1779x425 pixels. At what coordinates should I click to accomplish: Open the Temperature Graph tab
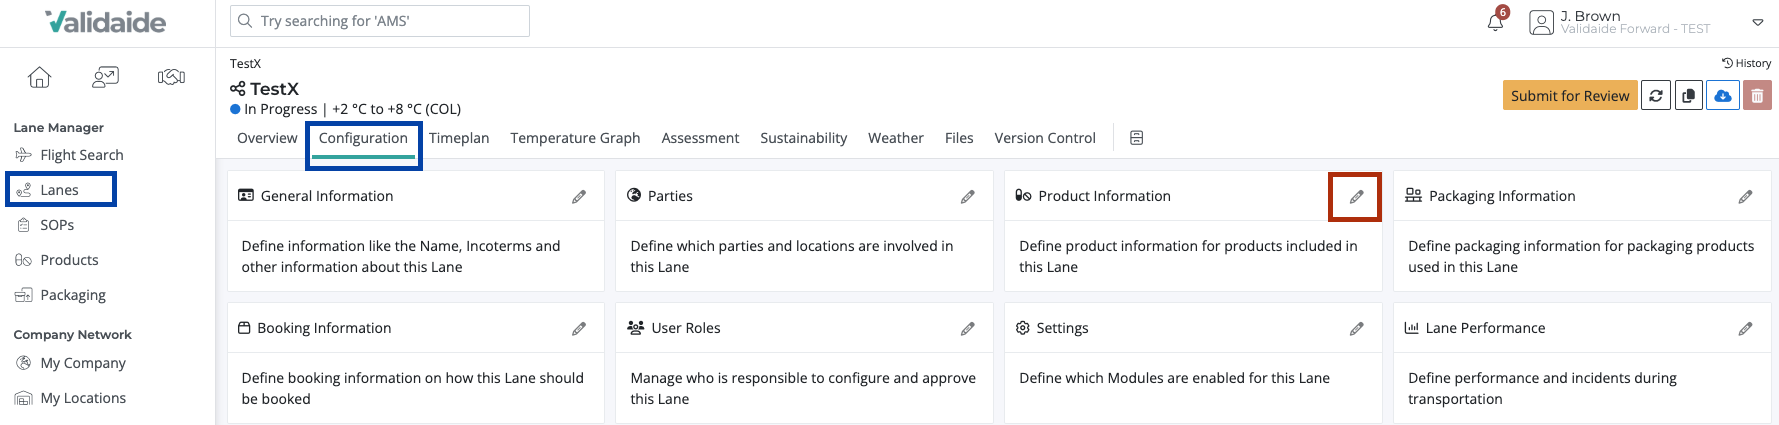[575, 138]
